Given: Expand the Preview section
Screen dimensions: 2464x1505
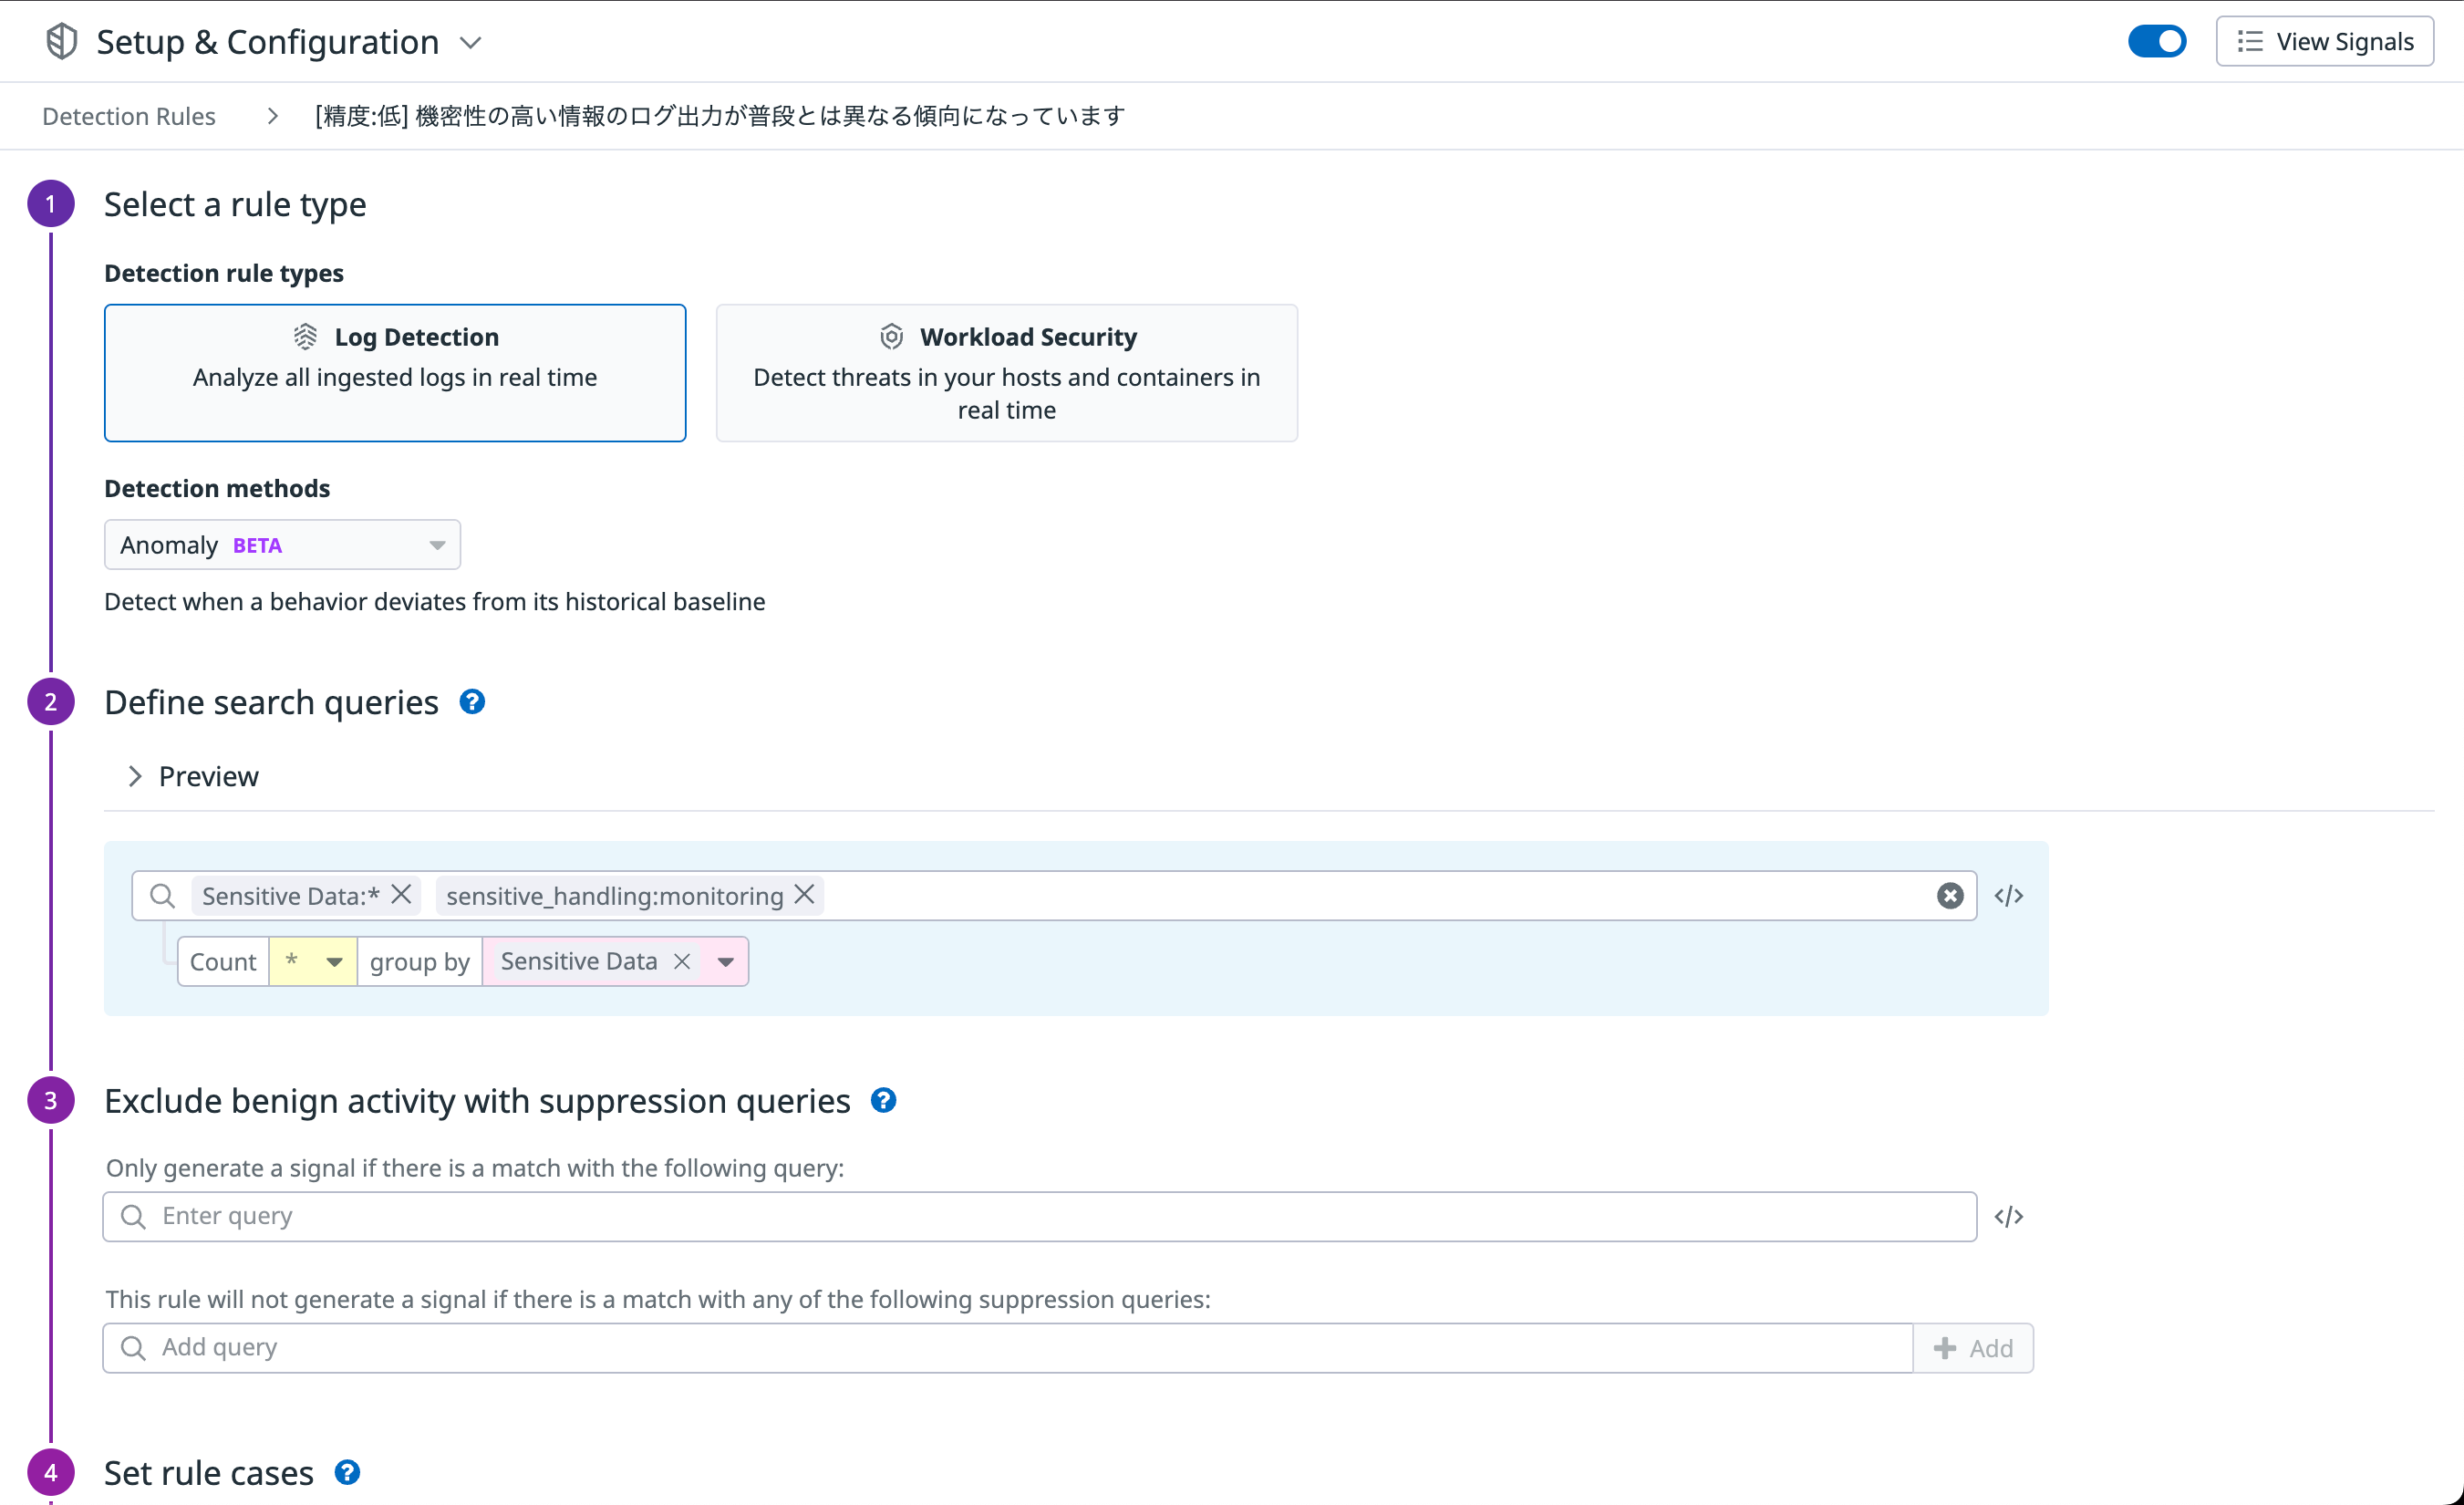Looking at the screenshot, I should coord(193,776).
